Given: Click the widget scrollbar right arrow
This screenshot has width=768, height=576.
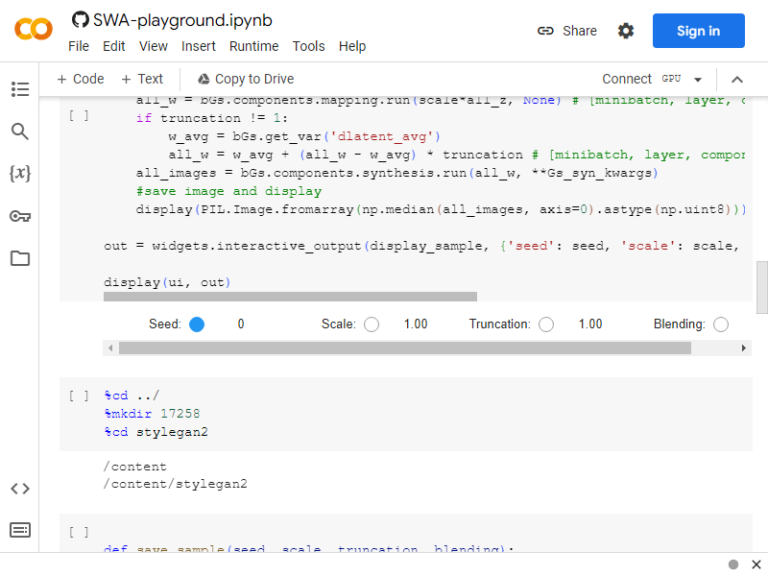Looking at the screenshot, I should pos(744,348).
